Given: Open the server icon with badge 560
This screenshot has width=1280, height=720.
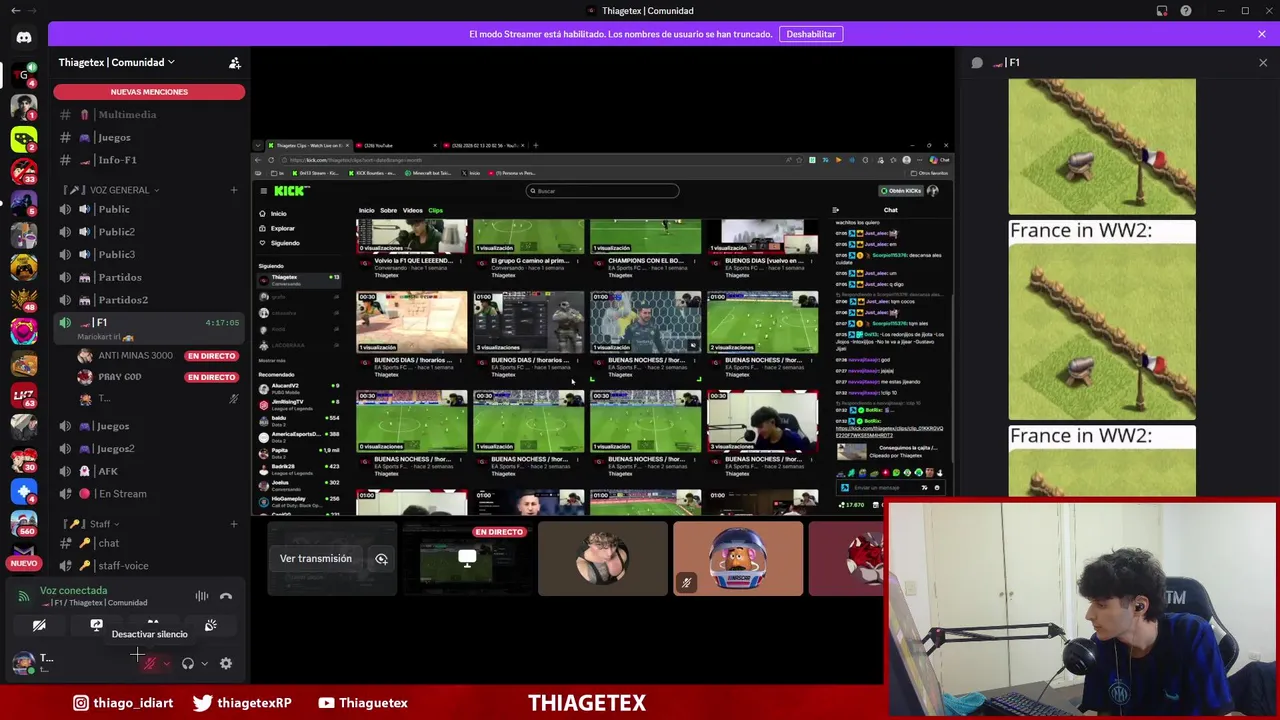Looking at the screenshot, I should [24, 523].
